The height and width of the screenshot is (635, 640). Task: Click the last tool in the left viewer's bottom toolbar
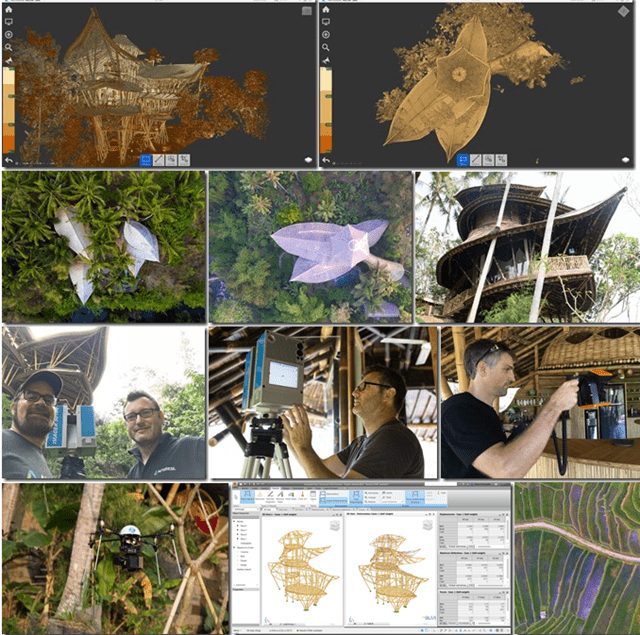click(x=187, y=159)
